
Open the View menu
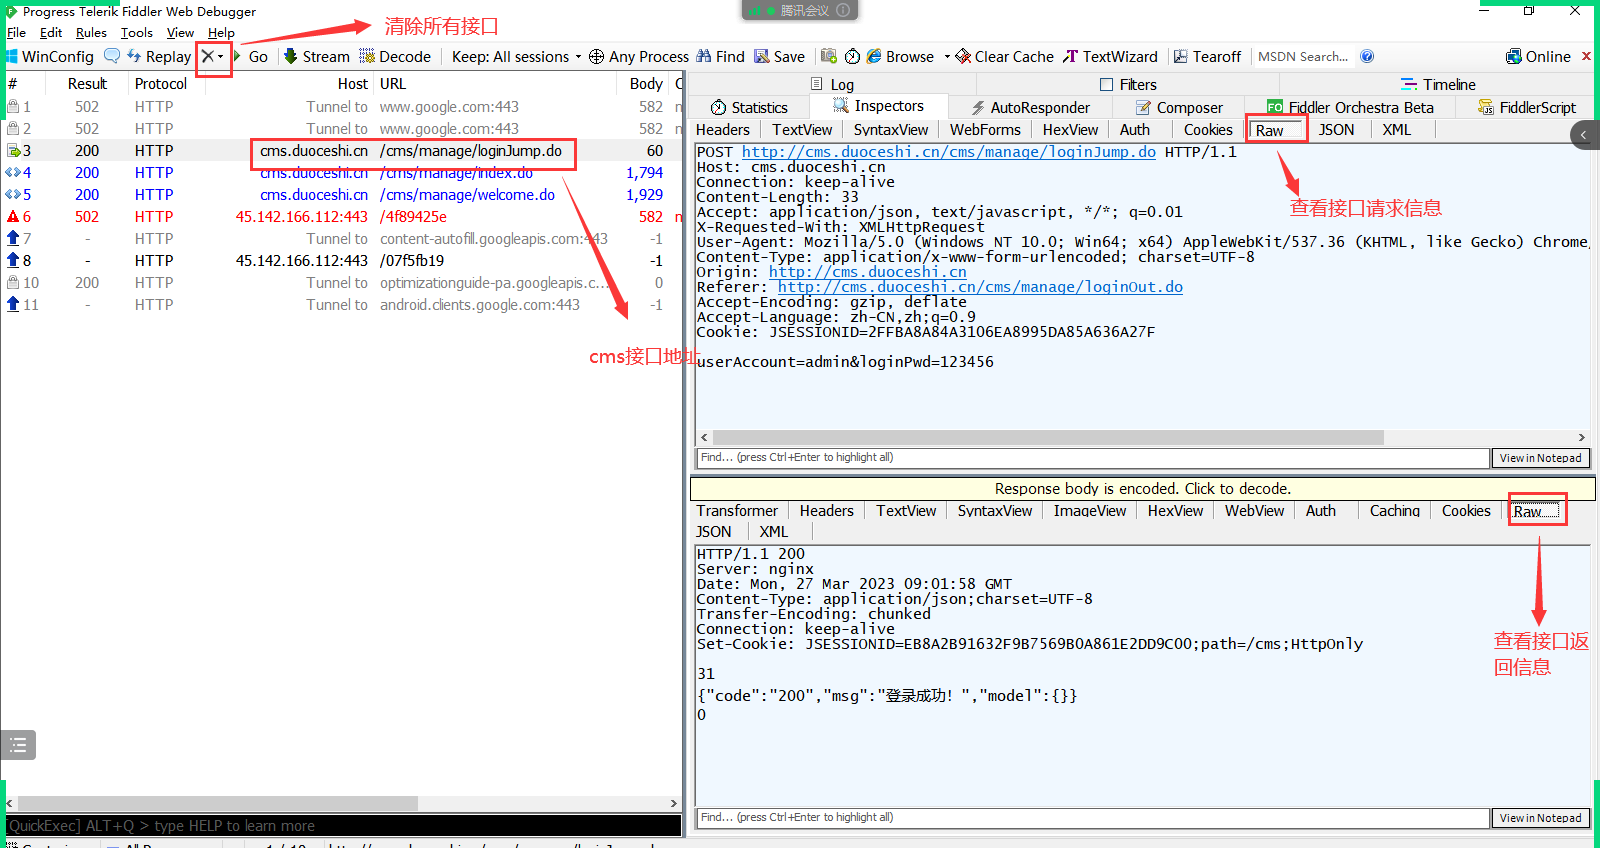click(180, 32)
